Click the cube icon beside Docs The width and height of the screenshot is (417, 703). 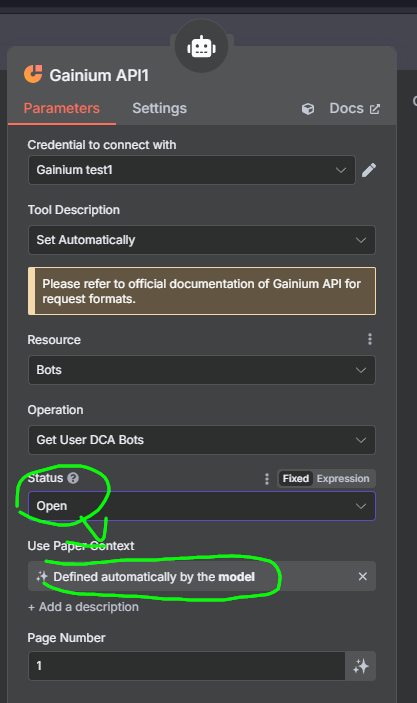(x=308, y=109)
